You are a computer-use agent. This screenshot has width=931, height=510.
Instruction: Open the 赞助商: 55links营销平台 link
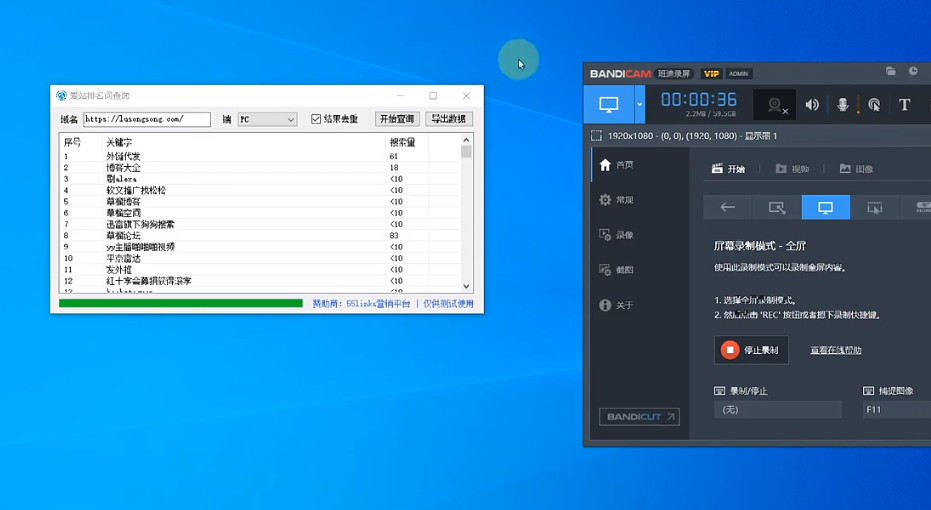click(361, 303)
